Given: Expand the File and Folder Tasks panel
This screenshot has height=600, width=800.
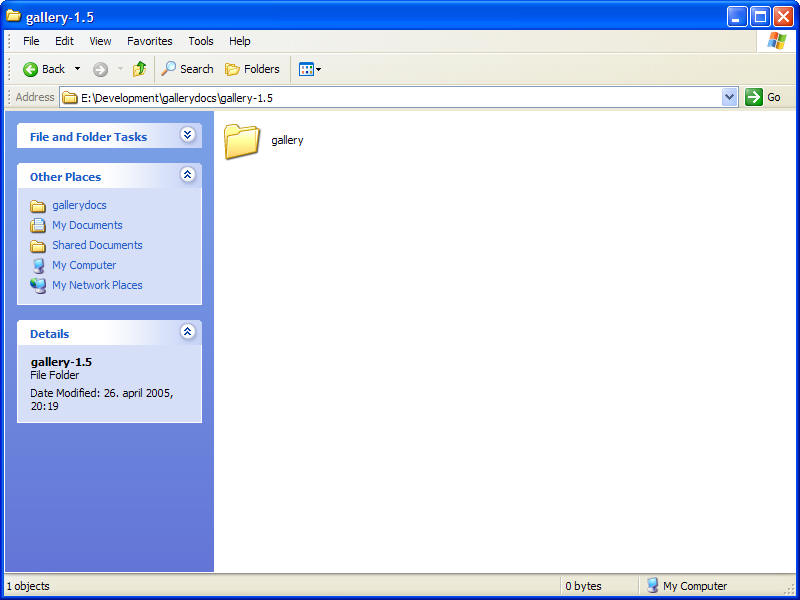Looking at the screenshot, I should [x=187, y=135].
